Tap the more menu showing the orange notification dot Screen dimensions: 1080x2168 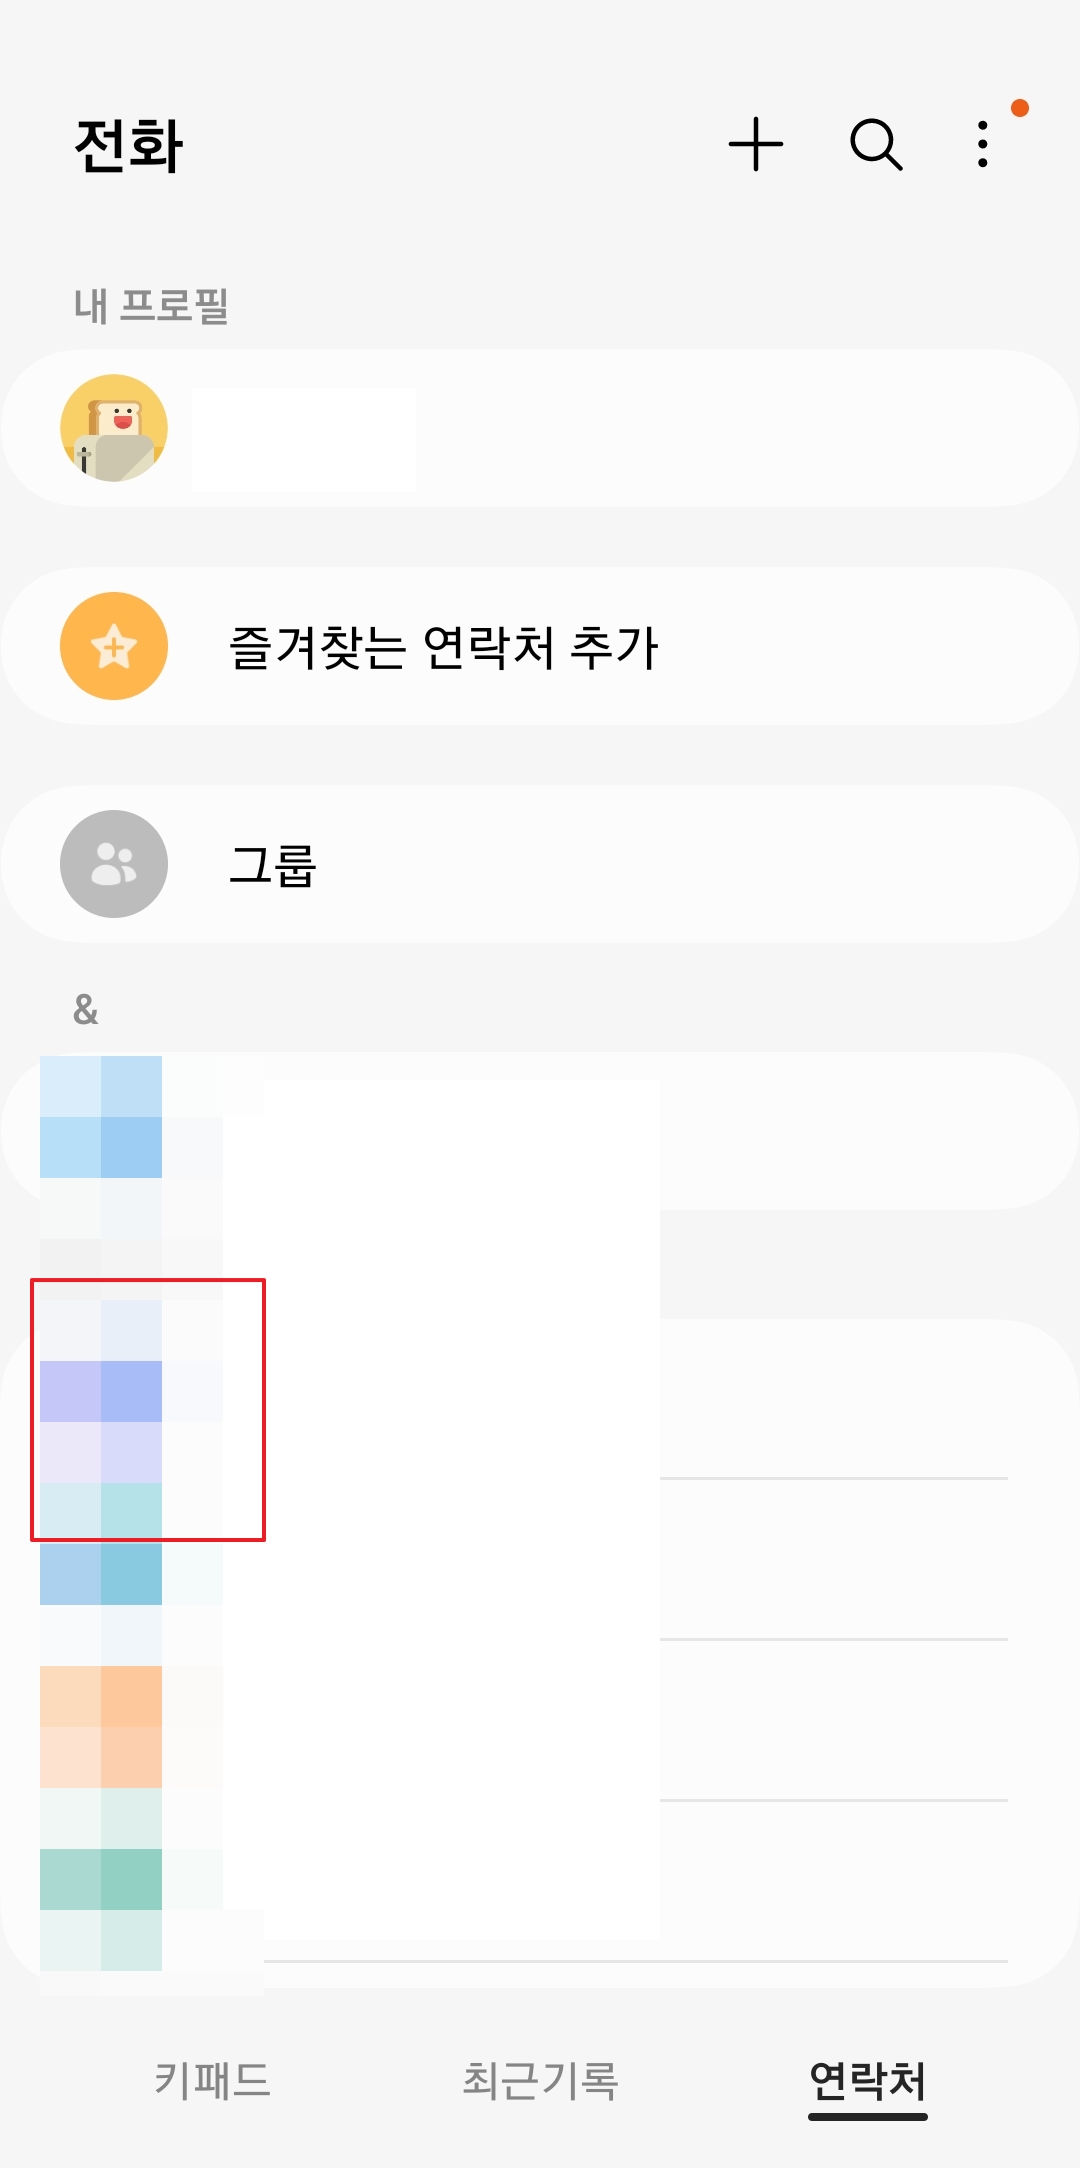click(x=984, y=143)
